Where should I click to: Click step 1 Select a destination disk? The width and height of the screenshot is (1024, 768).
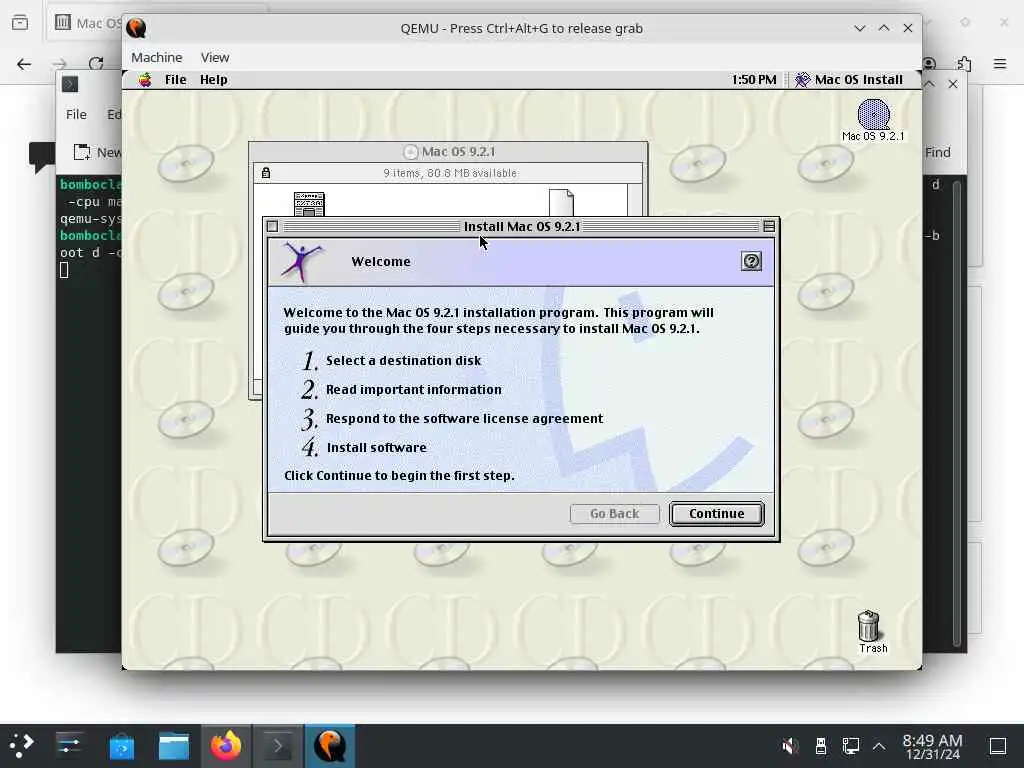coord(403,360)
